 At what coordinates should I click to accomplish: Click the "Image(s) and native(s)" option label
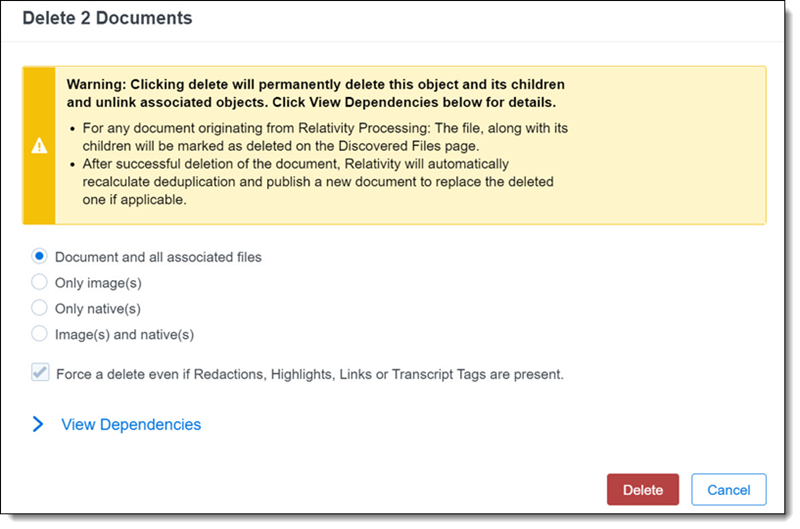[x=124, y=334]
